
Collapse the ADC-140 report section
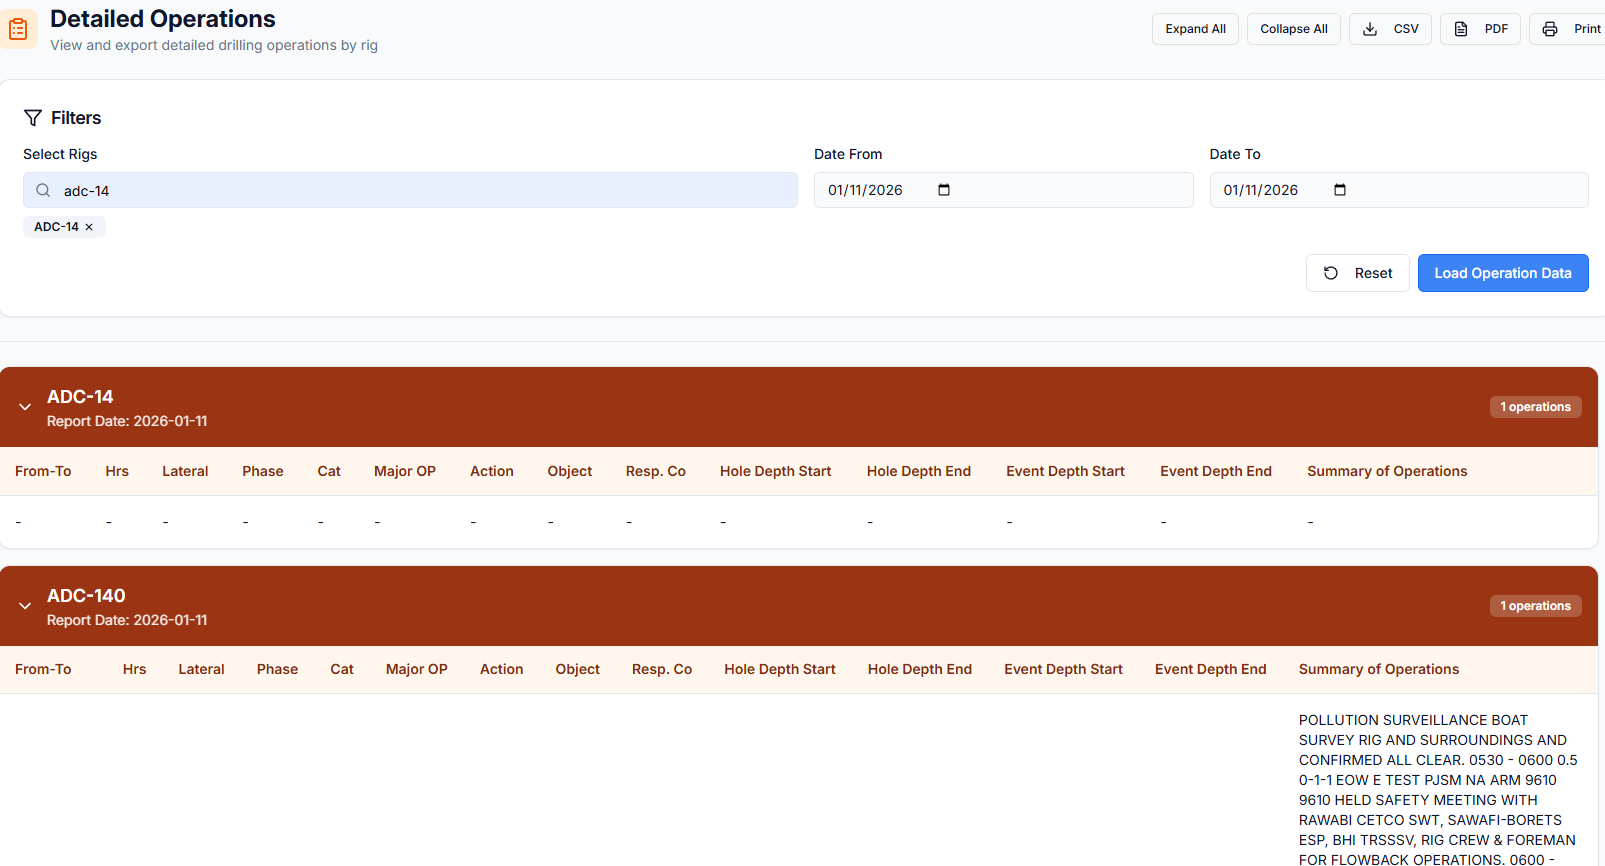point(25,606)
